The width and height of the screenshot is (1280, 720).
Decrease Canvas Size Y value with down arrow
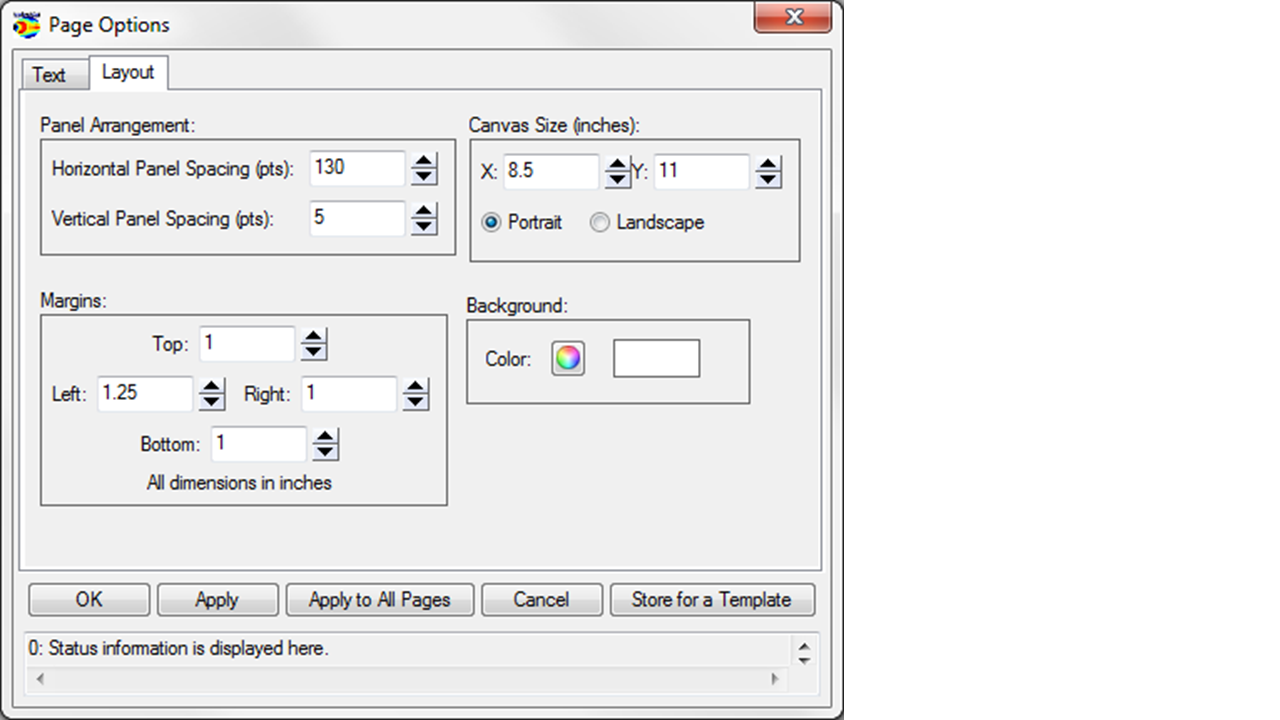click(x=768, y=179)
